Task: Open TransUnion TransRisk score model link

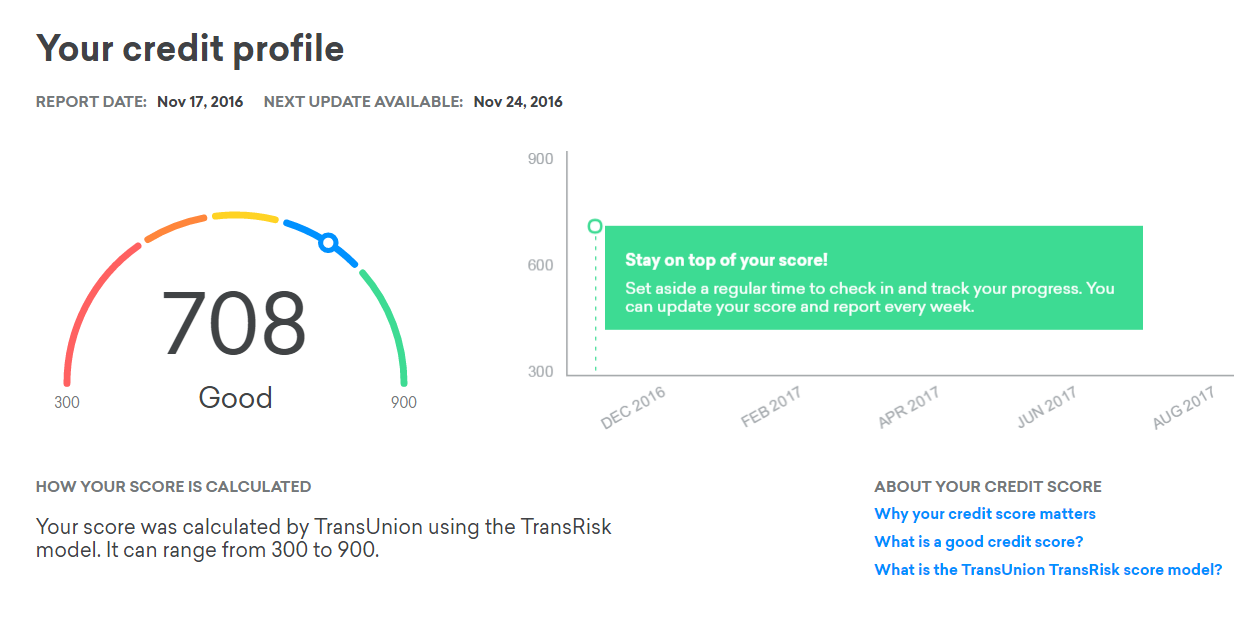Action: pyautogui.click(x=1048, y=570)
